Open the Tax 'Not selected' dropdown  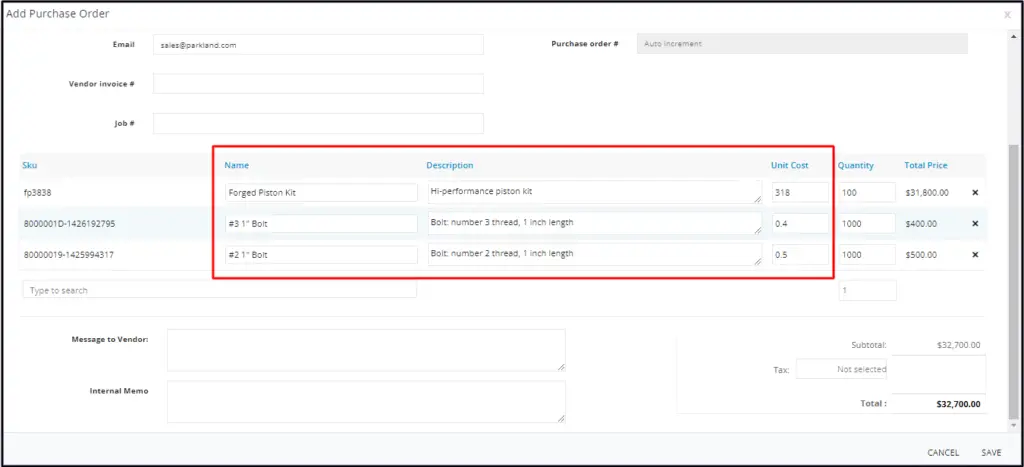point(842,369)
